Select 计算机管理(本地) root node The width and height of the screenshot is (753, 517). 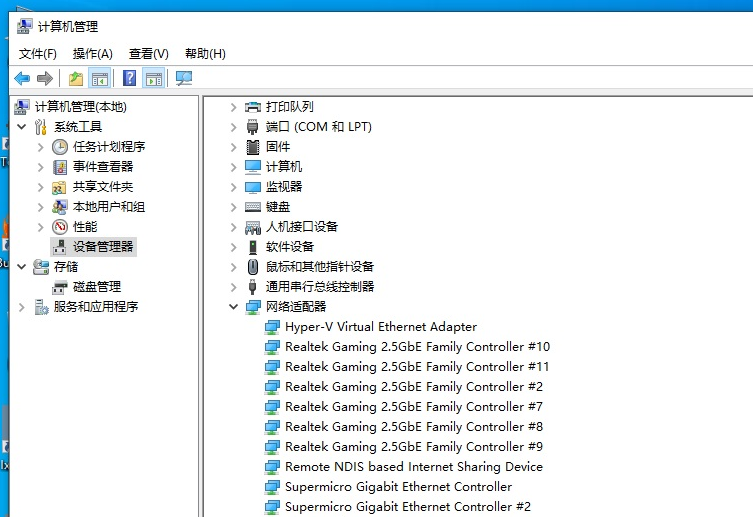[x=80, y=107]
